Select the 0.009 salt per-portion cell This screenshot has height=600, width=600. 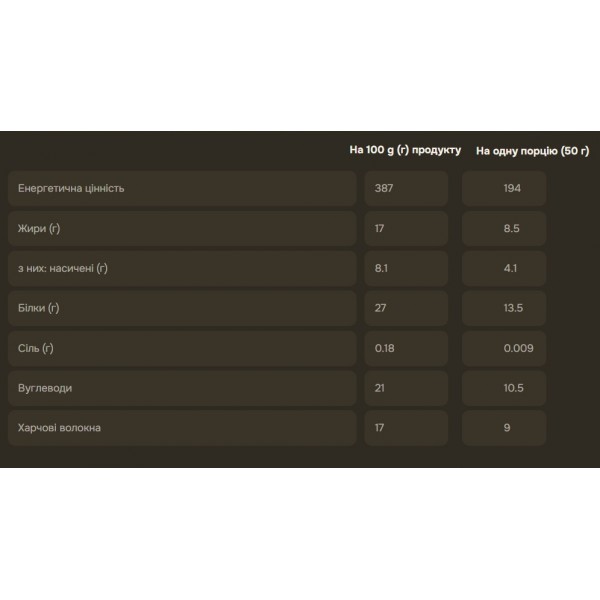tap(504, 348)
